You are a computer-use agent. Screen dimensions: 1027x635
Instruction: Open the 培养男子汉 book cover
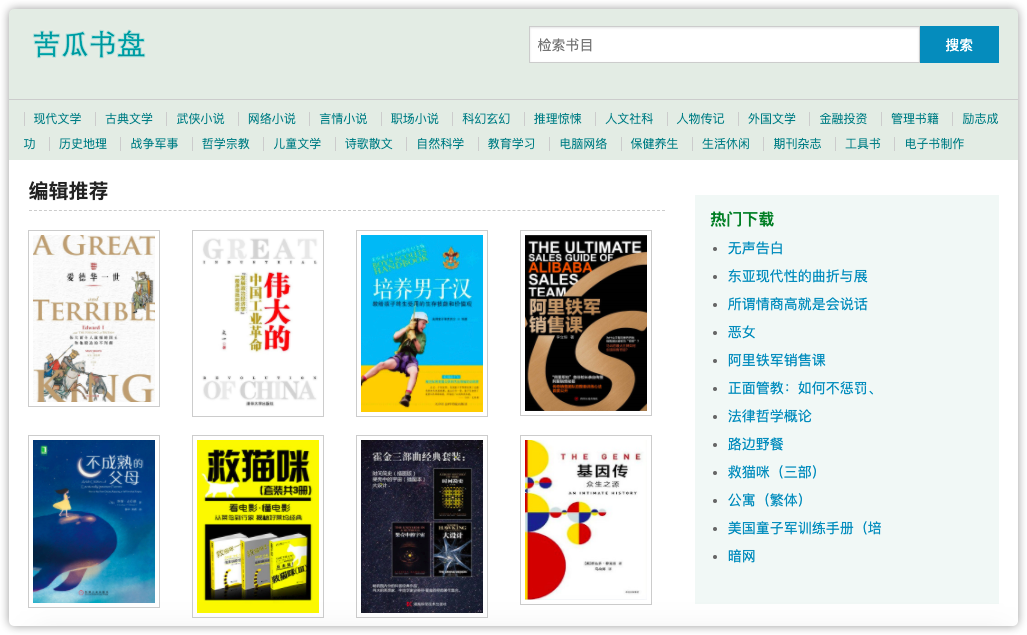[422, 323]
